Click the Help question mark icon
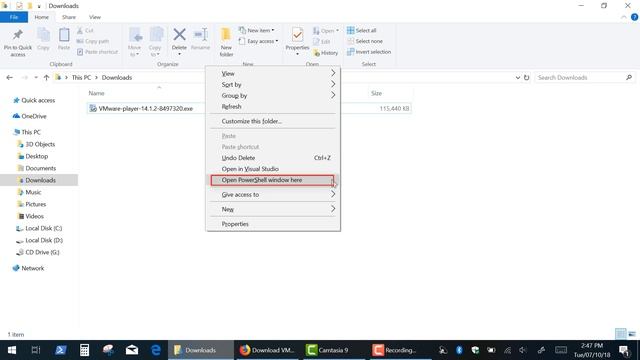This screenshot has height=360, width=640. click(634, 17)
